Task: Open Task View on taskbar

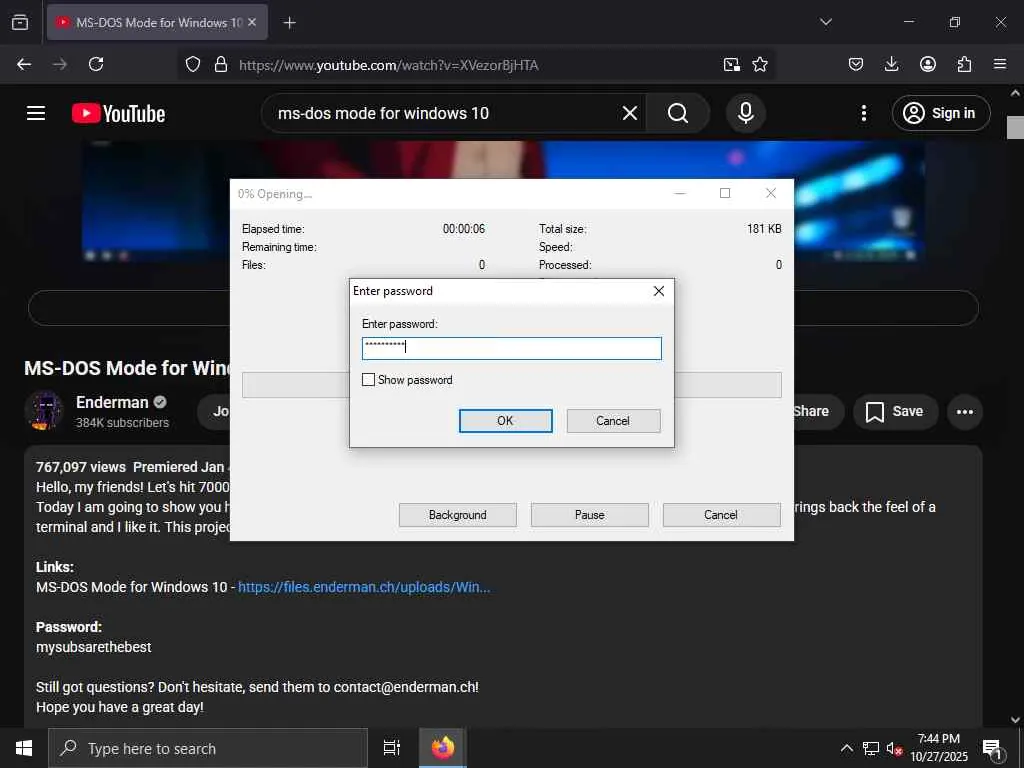Action: click(391, 748)
